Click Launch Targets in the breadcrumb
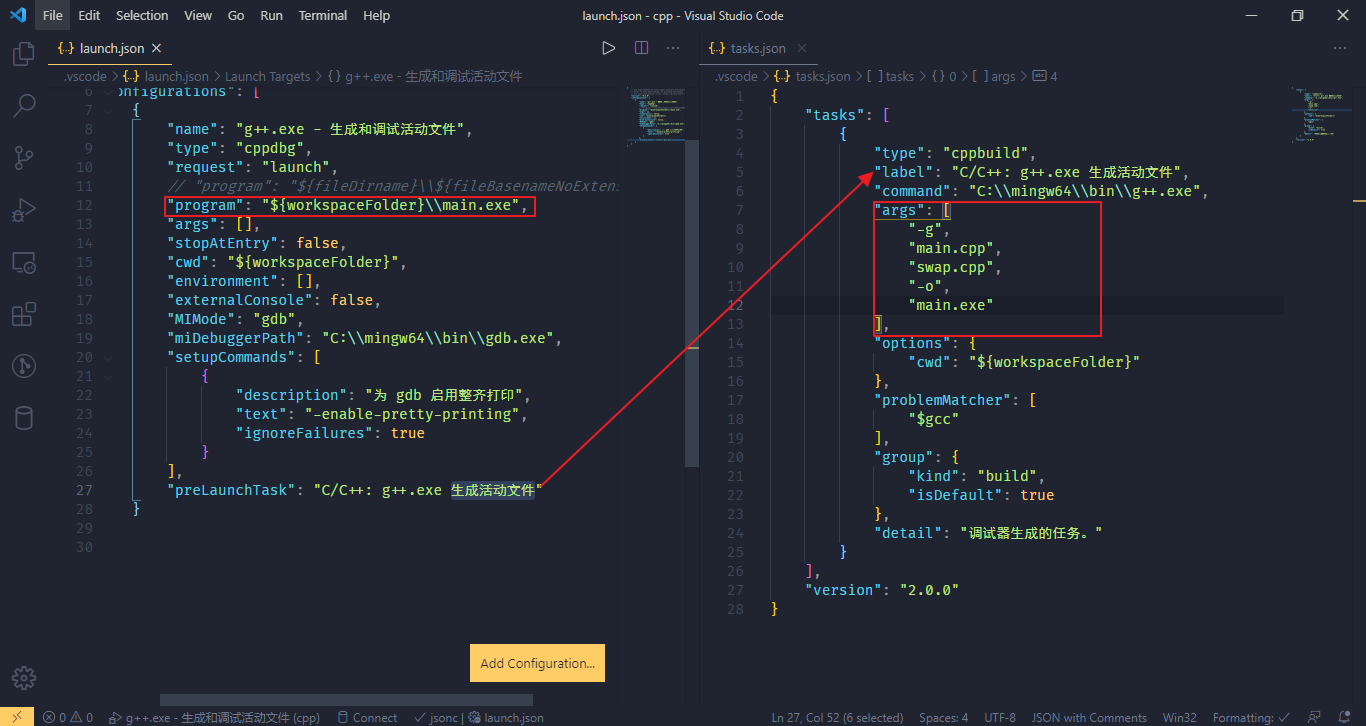Screen dimensions: 1366x726 tap(267, 76)
